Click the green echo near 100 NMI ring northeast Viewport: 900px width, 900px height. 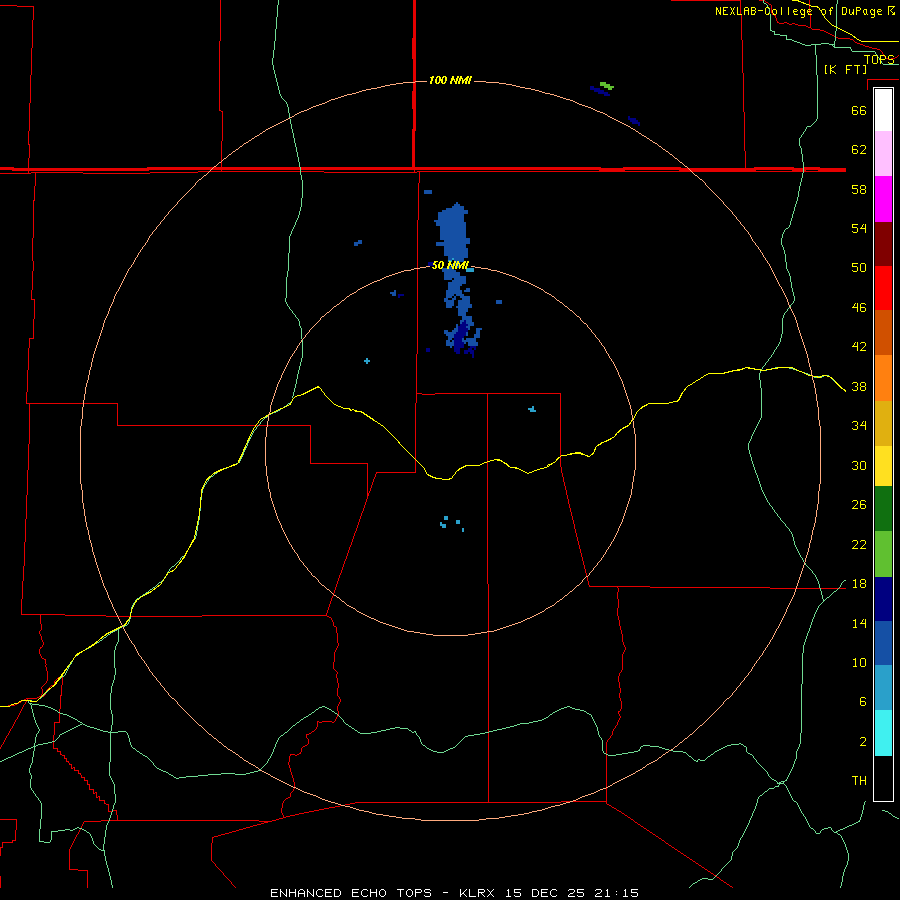(606, 86)
